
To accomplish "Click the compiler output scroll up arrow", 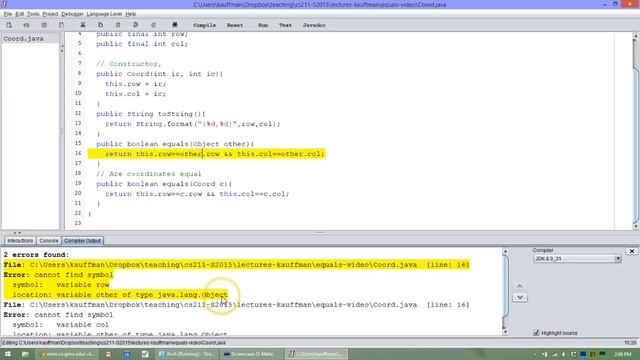I will (505, 251).
